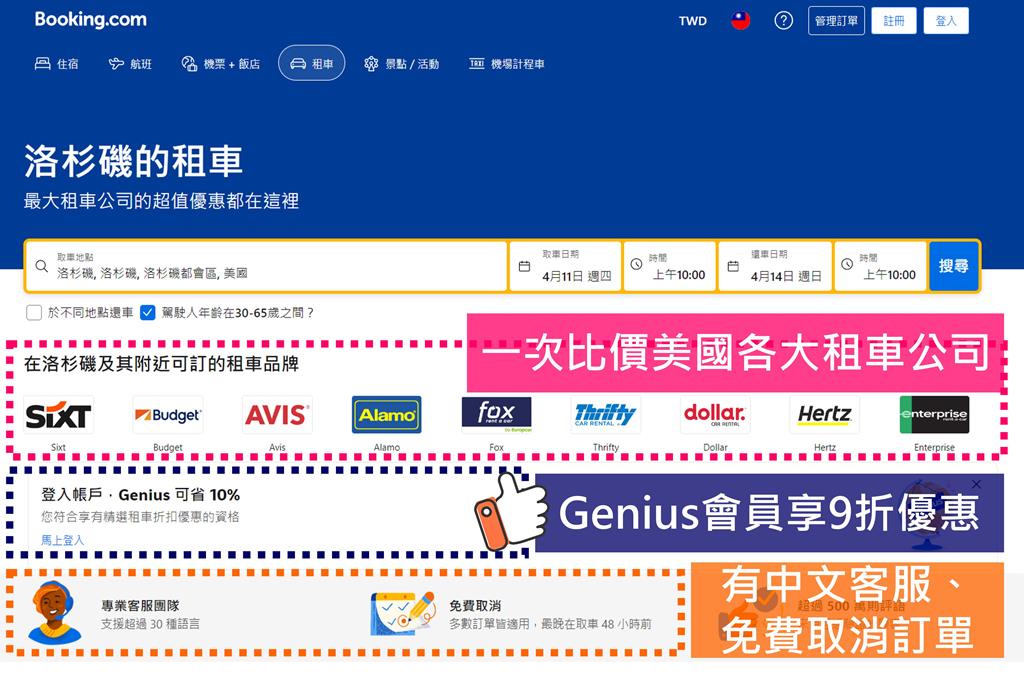This screenshot has height=687, width=1024.
Task: Switch to the 航班 flights tab
Action: pos(131,63)
